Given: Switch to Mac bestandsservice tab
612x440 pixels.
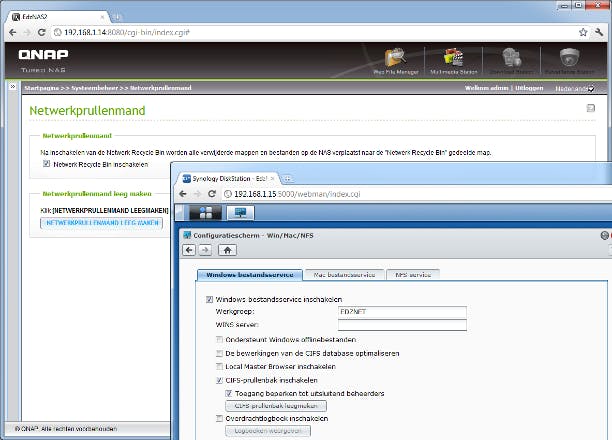Looking at the screenshot, I should pos(344,275).
